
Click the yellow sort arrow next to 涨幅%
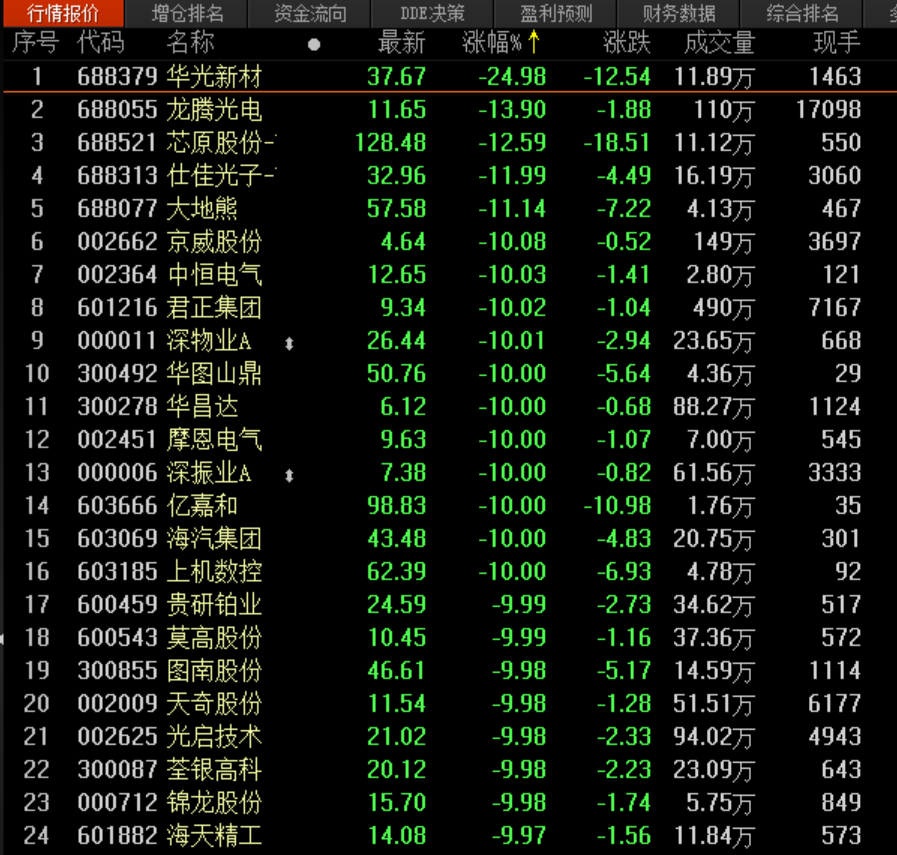[533, 42]
